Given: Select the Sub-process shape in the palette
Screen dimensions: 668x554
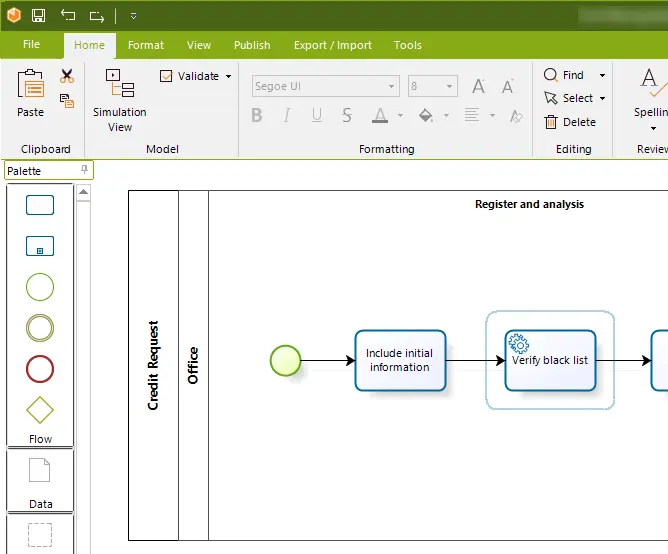Looking at the screenshot, I should (40, 246).
